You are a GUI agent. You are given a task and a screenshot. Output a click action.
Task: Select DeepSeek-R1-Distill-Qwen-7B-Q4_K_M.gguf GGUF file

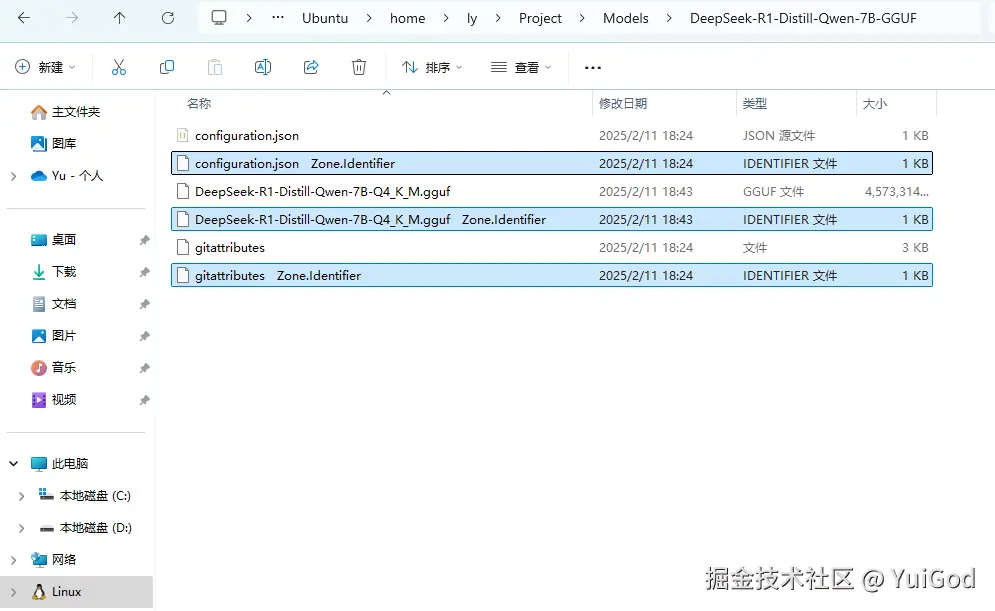(x=552, y=191)
